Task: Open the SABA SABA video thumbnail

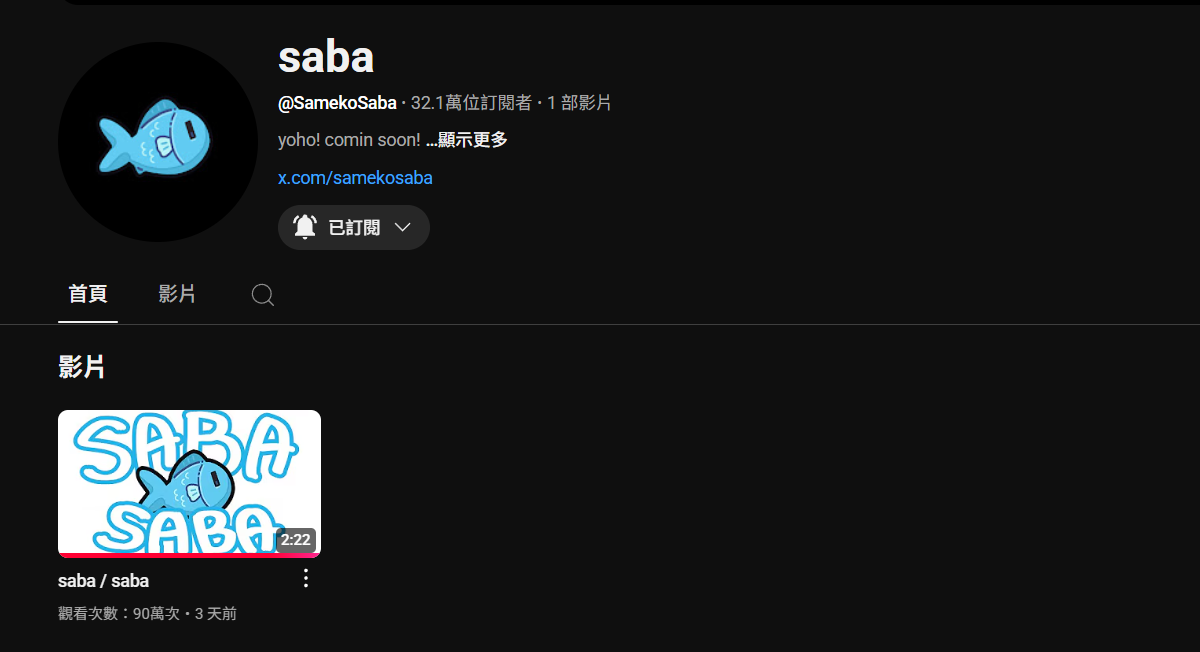Action: (x=189, y=483)
